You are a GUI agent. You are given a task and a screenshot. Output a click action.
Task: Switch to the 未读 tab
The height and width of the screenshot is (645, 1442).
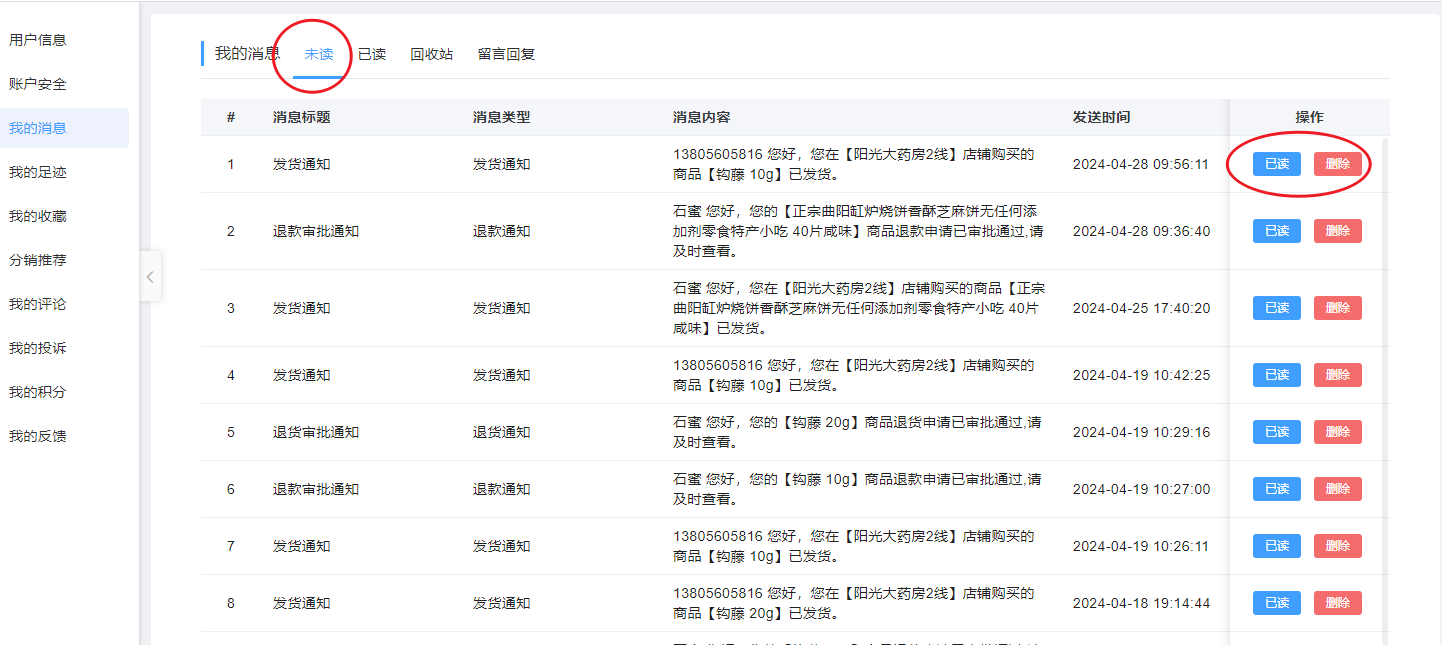click(x=319, y=54)
